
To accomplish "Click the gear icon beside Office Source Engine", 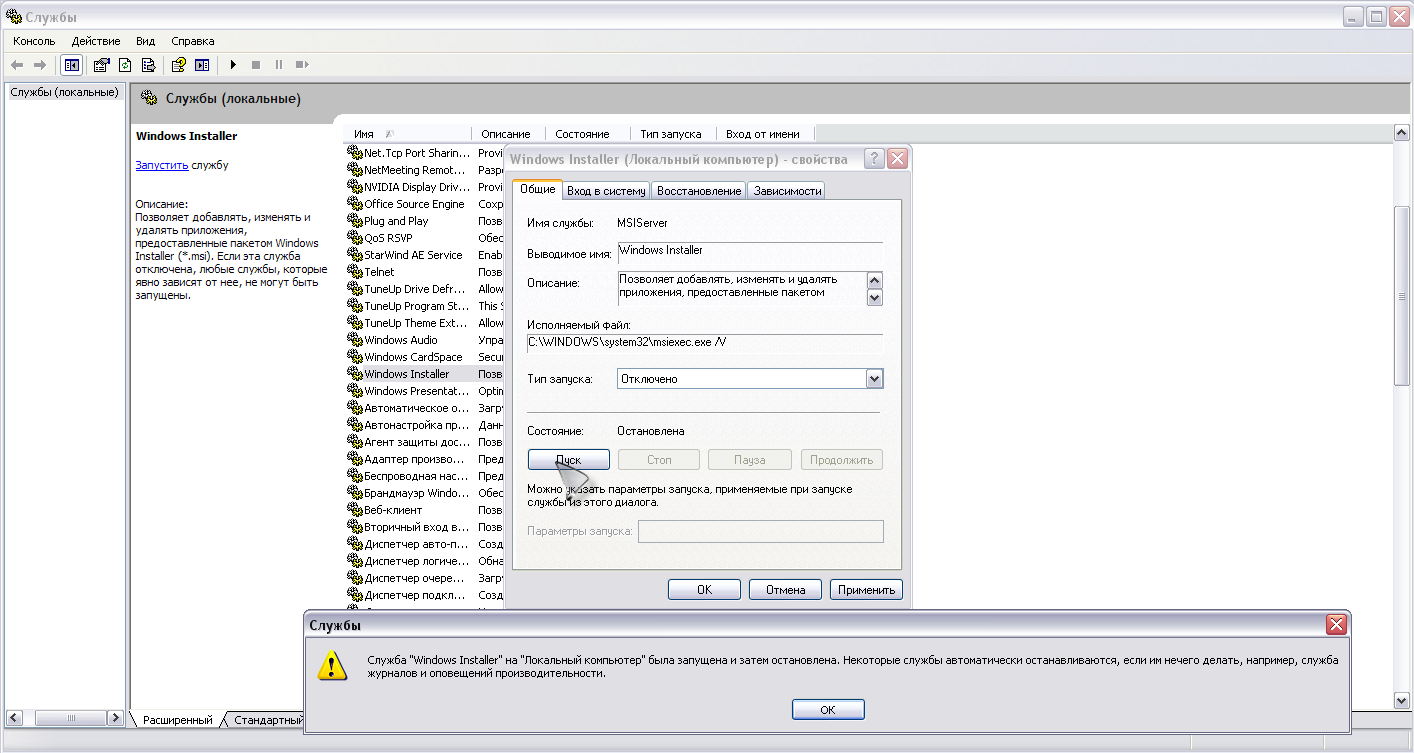I will click(x=354, y=204).
